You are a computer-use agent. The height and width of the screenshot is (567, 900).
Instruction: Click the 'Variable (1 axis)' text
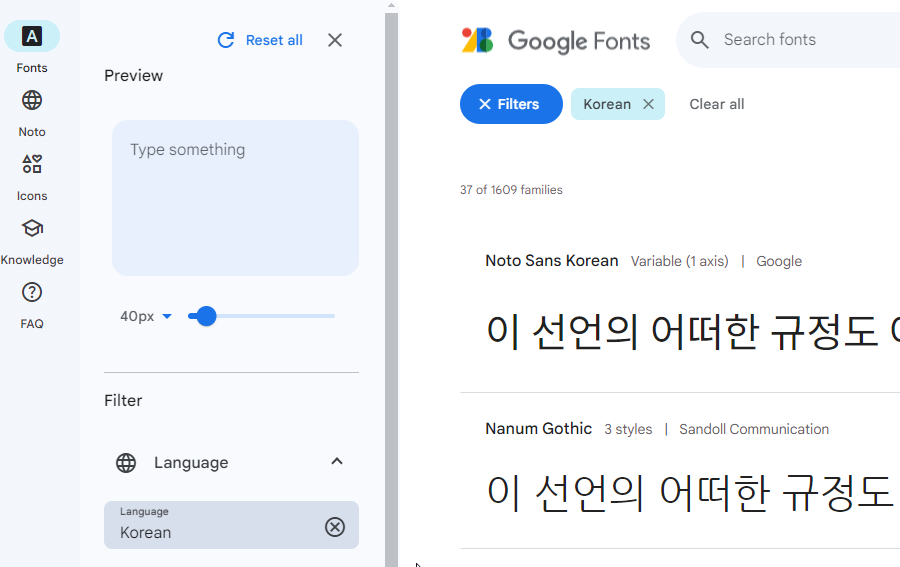680,261
